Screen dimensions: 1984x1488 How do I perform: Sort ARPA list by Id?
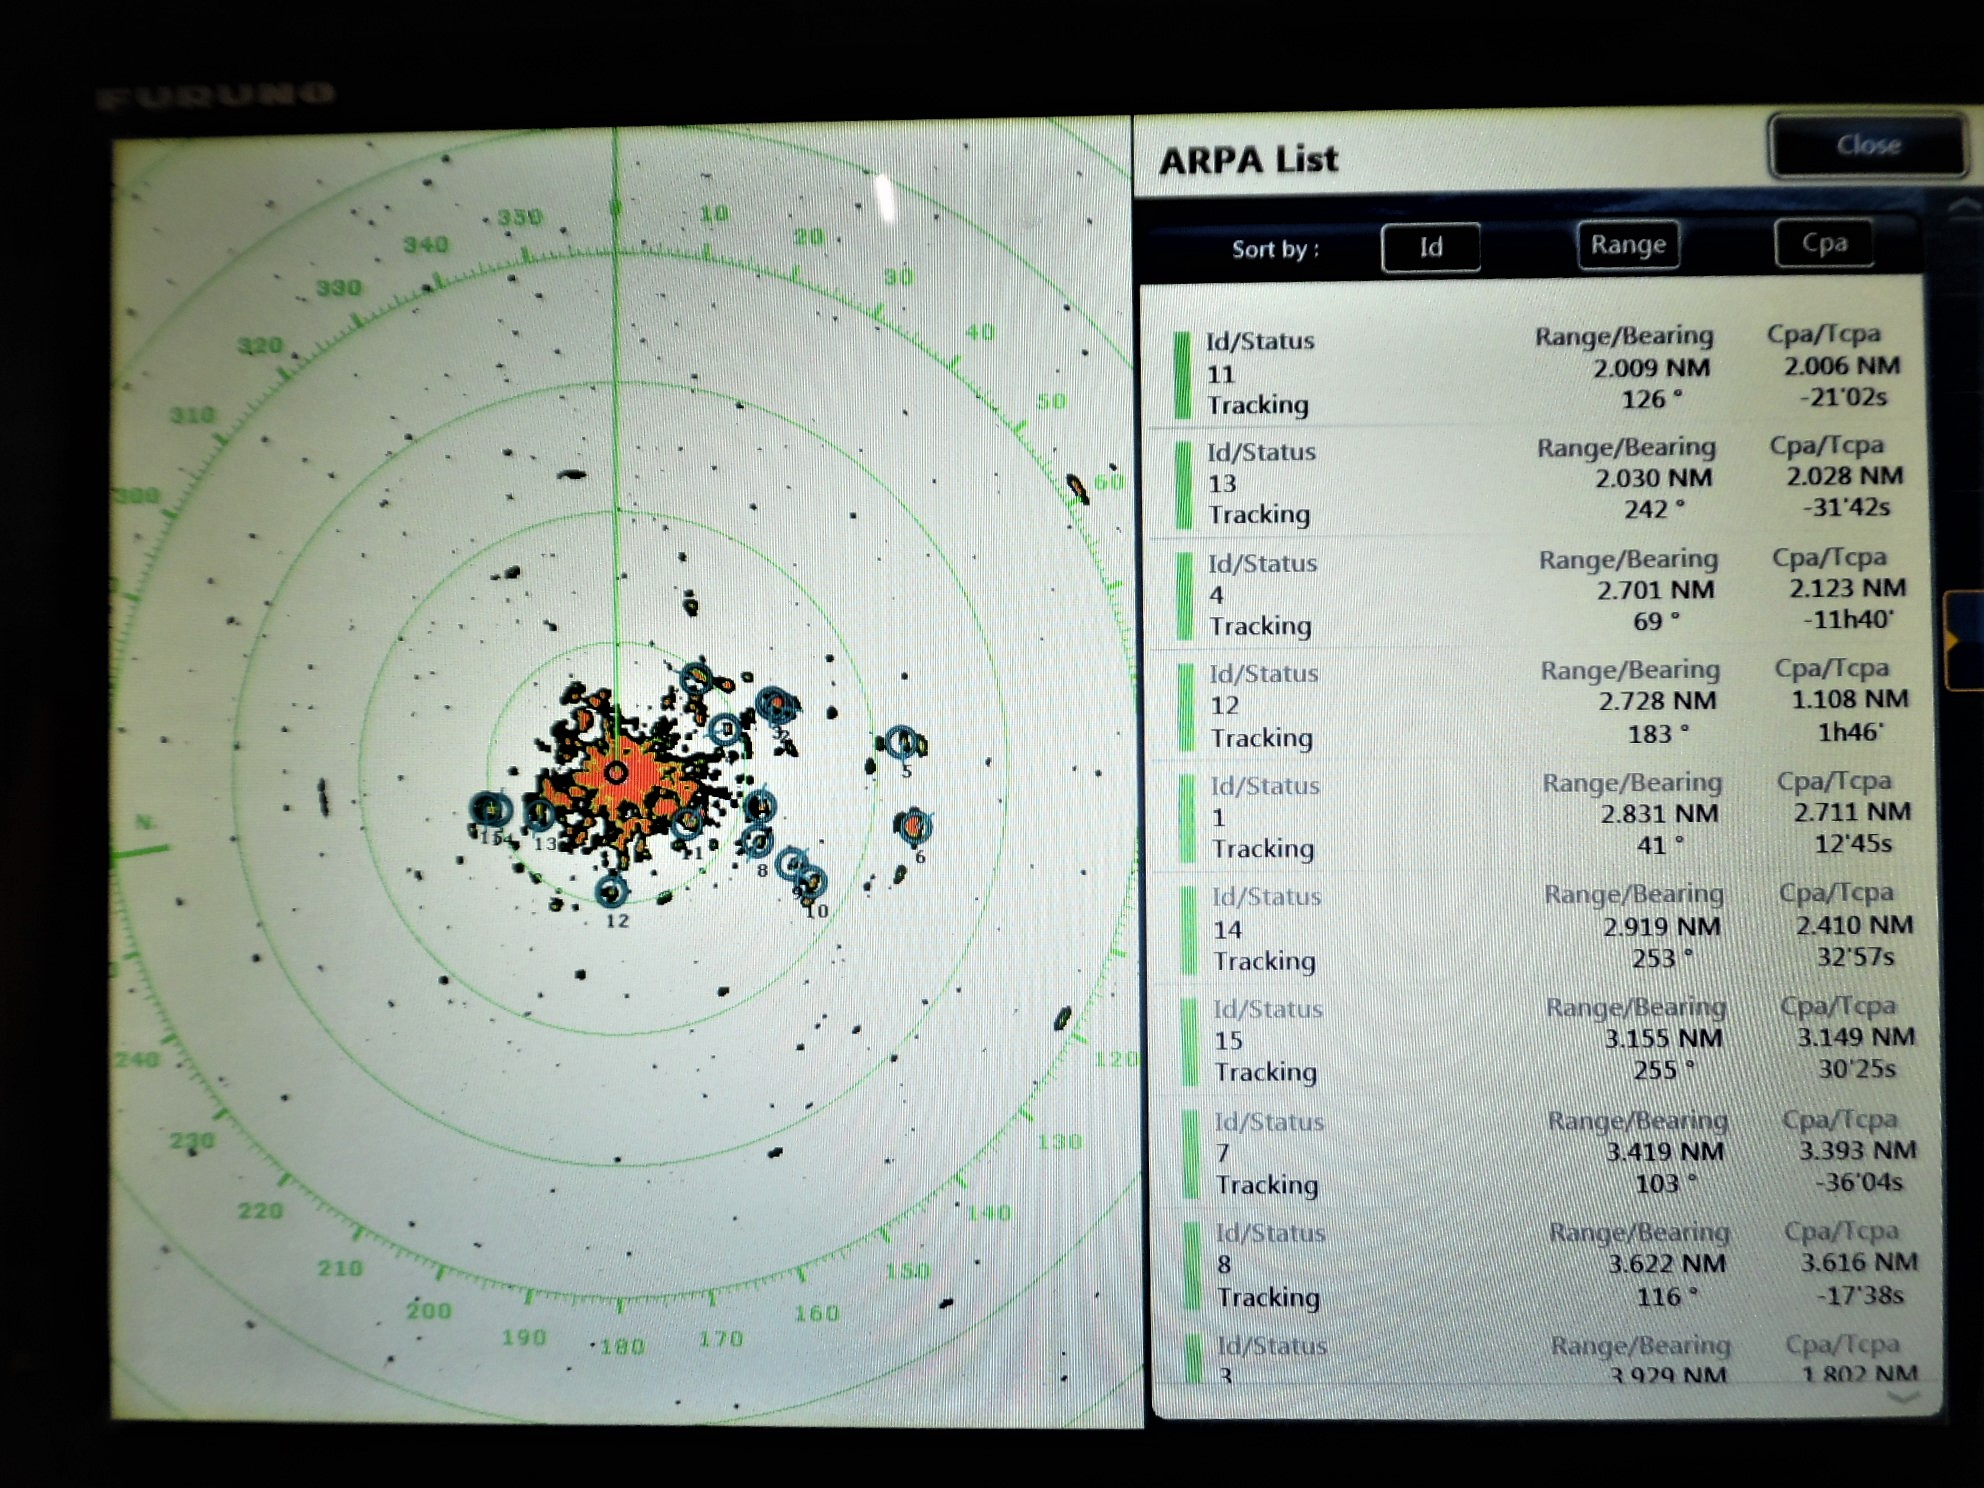coord(1430,247)
